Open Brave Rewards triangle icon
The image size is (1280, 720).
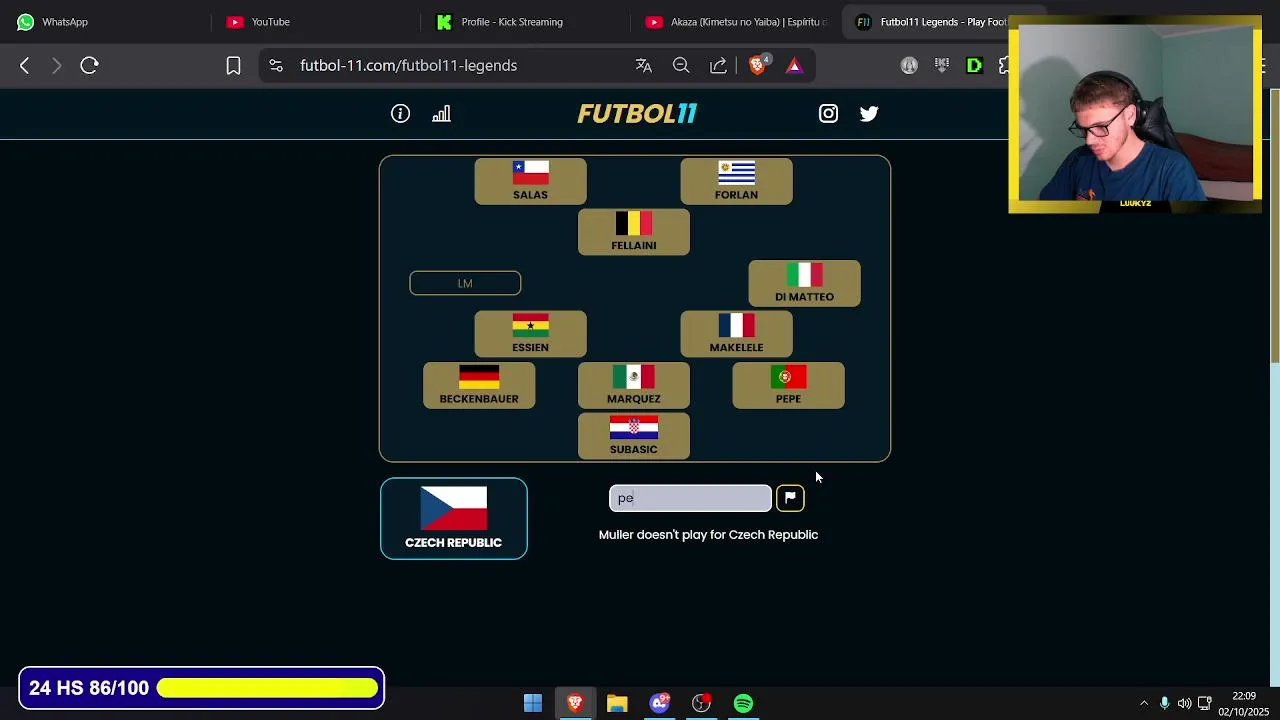point(794,65)
